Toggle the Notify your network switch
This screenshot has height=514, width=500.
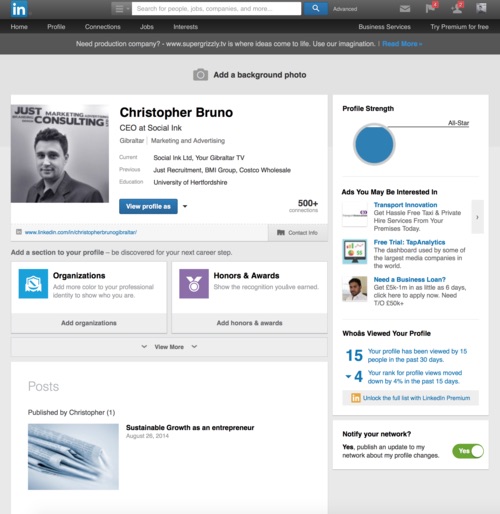468,451
